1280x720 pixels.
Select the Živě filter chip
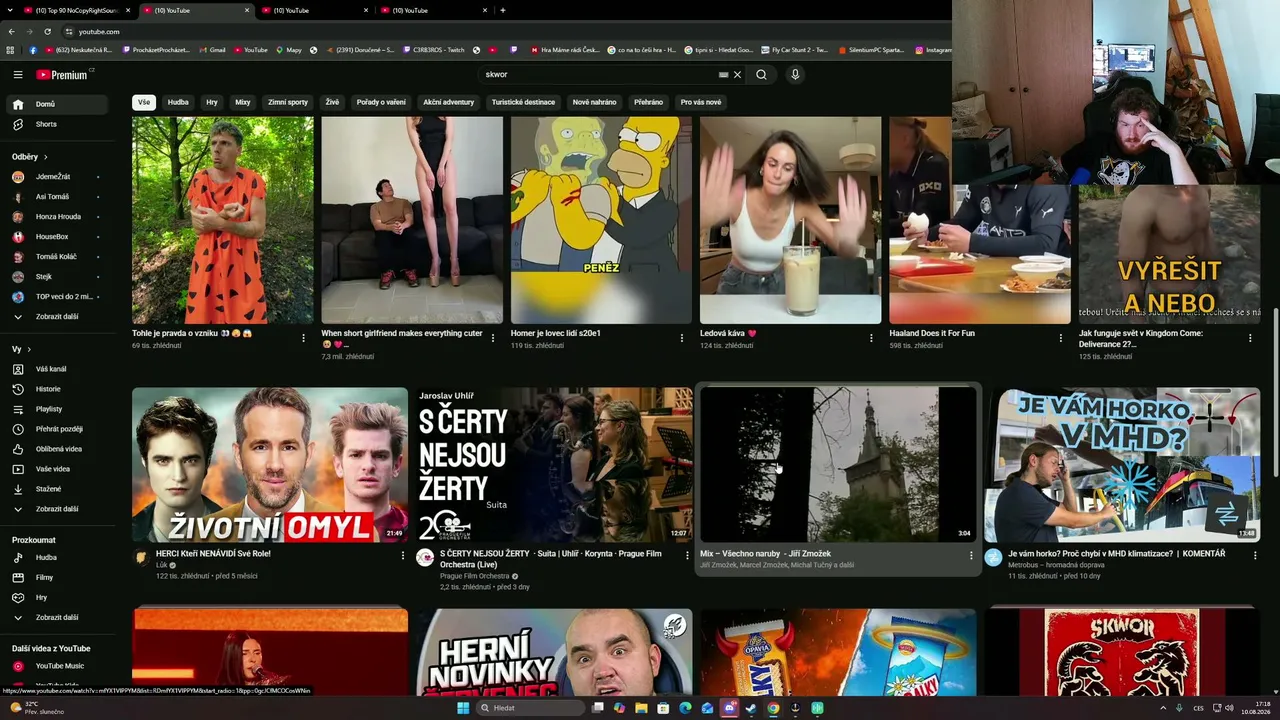[332, 102]
